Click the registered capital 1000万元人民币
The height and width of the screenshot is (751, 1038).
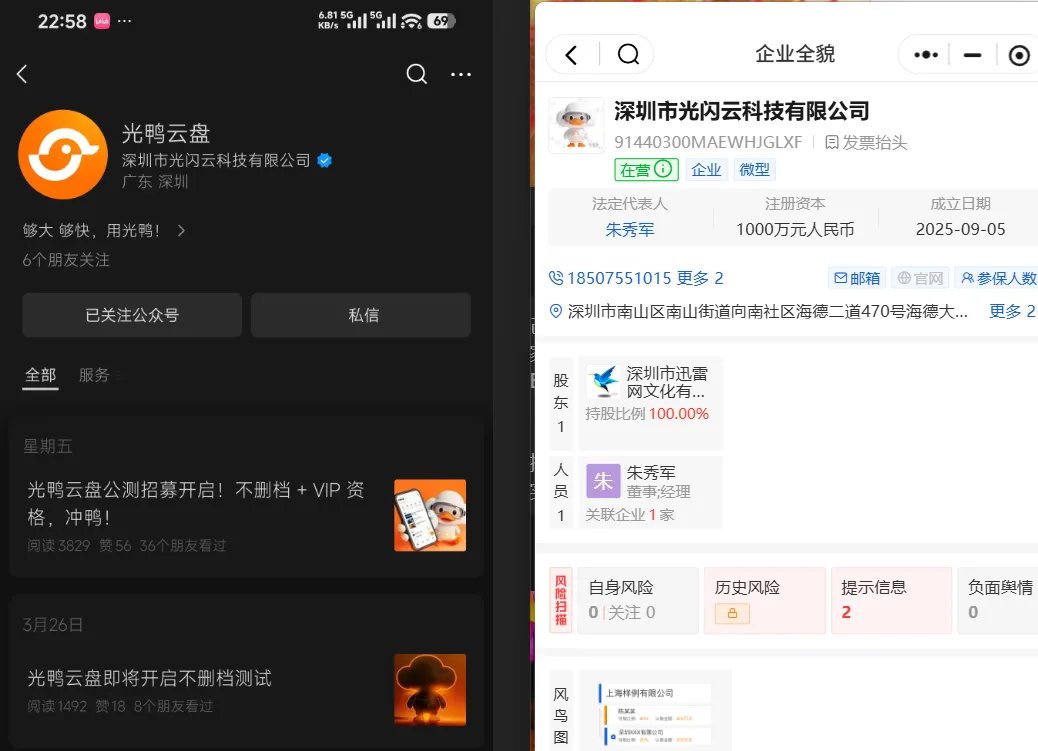pos(795,229)
